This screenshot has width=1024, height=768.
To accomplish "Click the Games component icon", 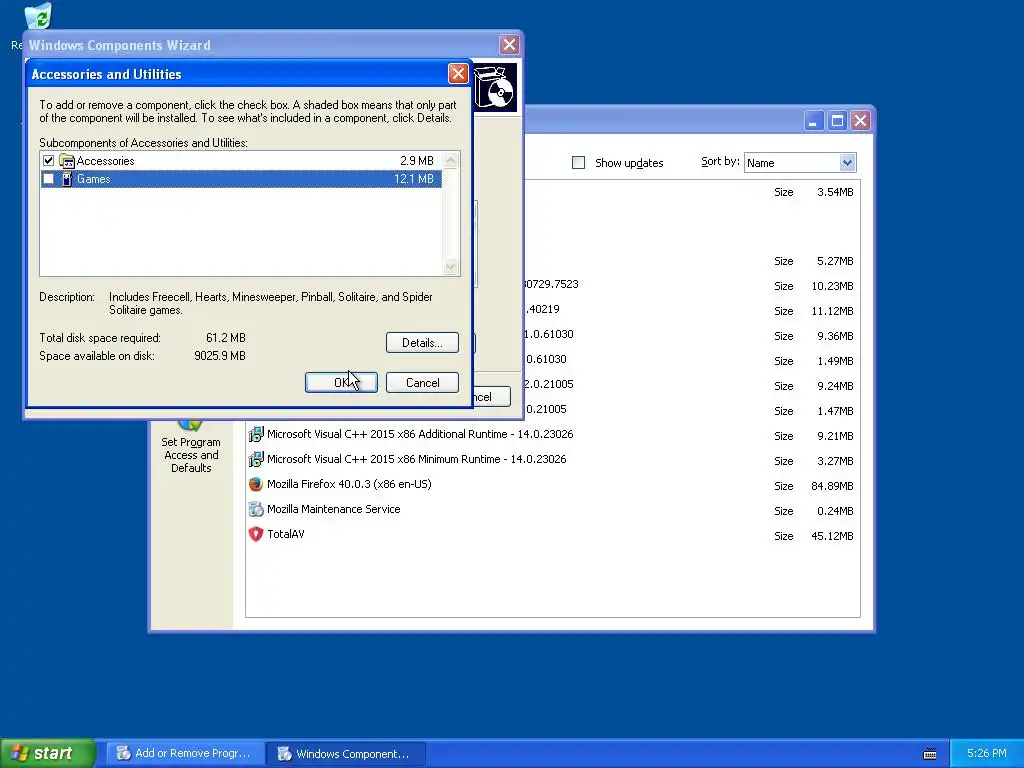I will coord(67,179).
